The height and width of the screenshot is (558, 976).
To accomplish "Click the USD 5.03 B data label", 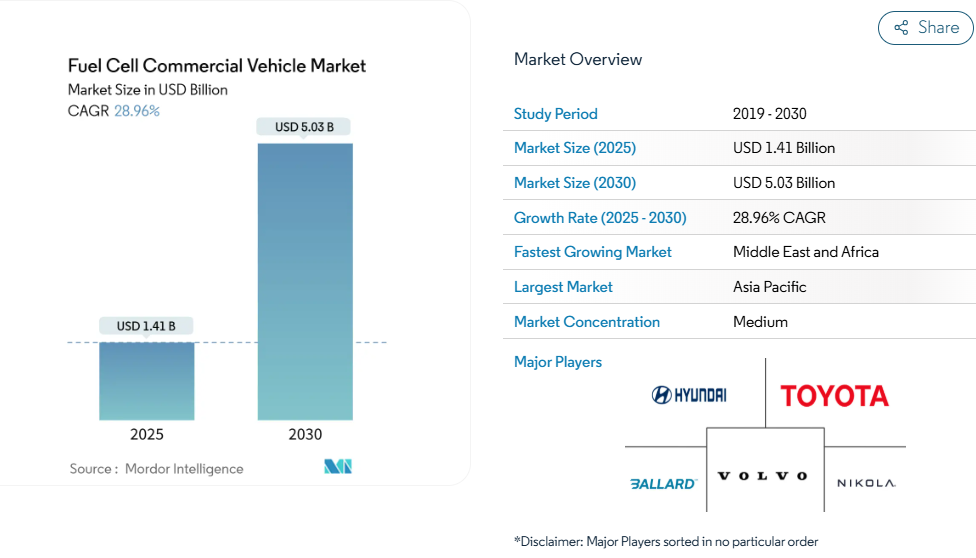I will pos(305,127).
